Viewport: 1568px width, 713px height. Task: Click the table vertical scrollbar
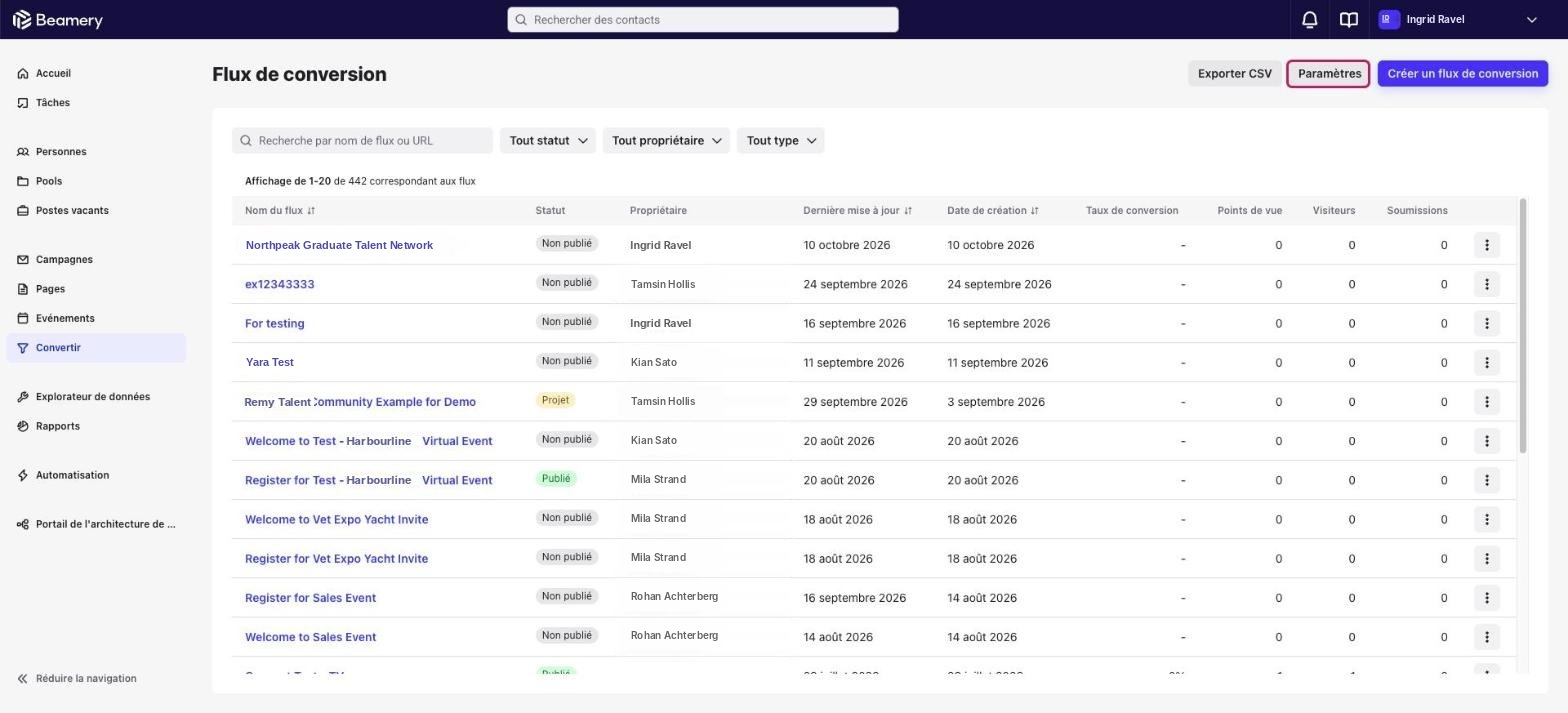(x=1523, y=326)
